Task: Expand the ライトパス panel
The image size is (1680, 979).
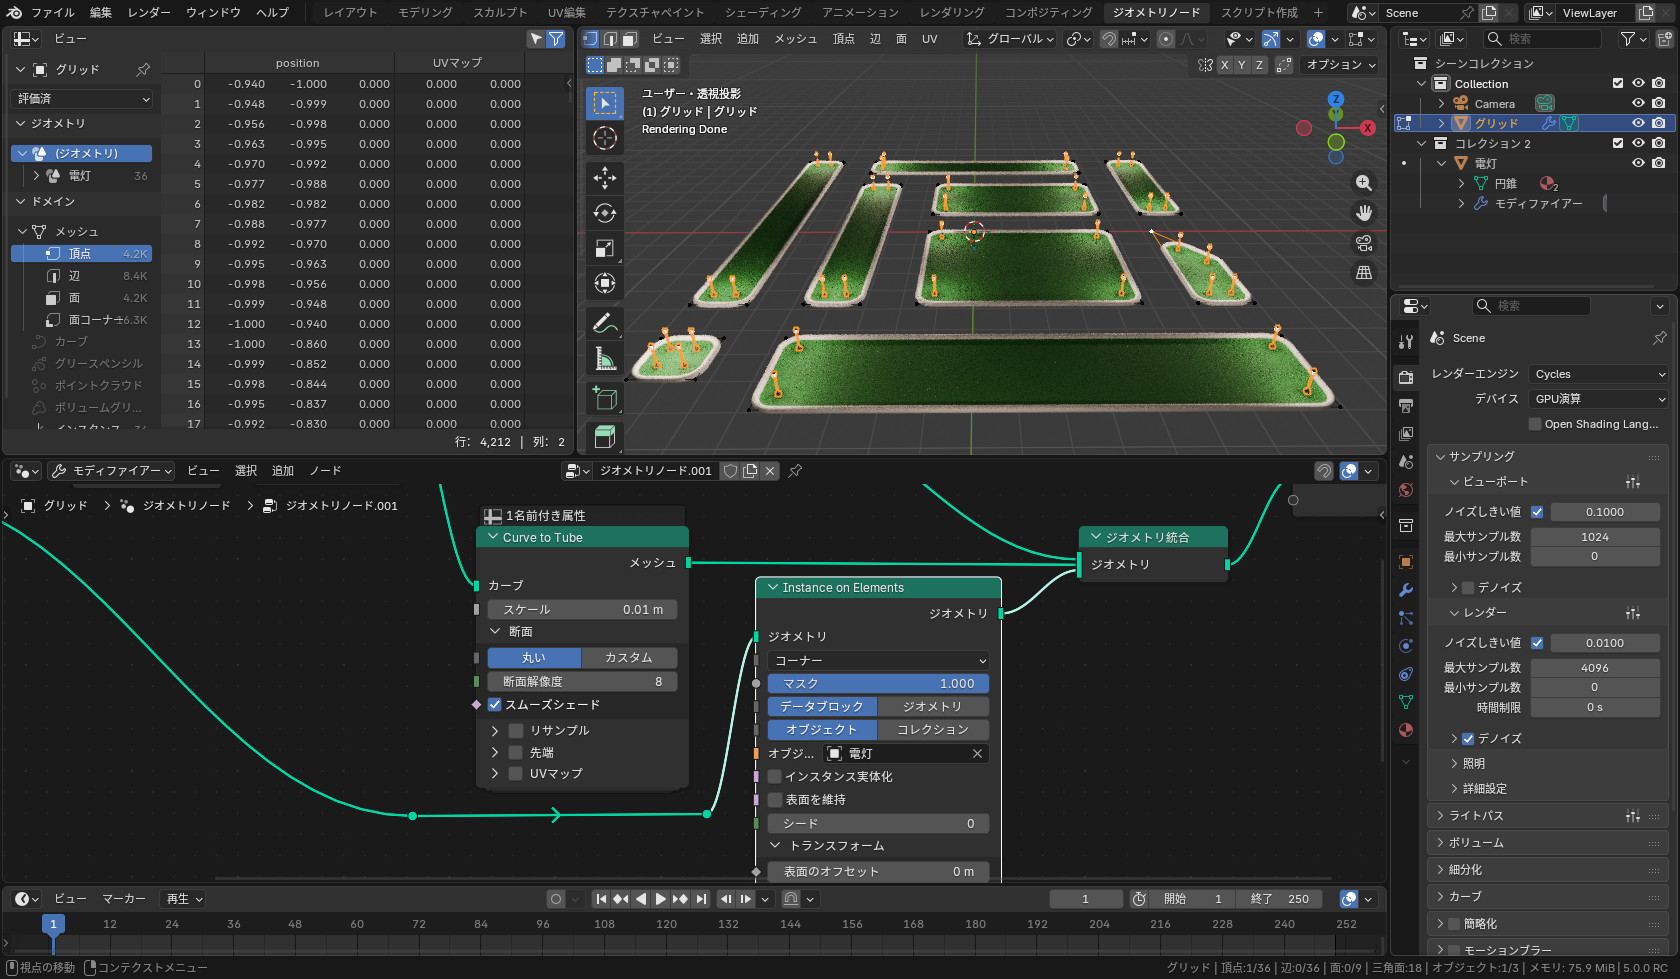Action: (x=1477, y=816)
